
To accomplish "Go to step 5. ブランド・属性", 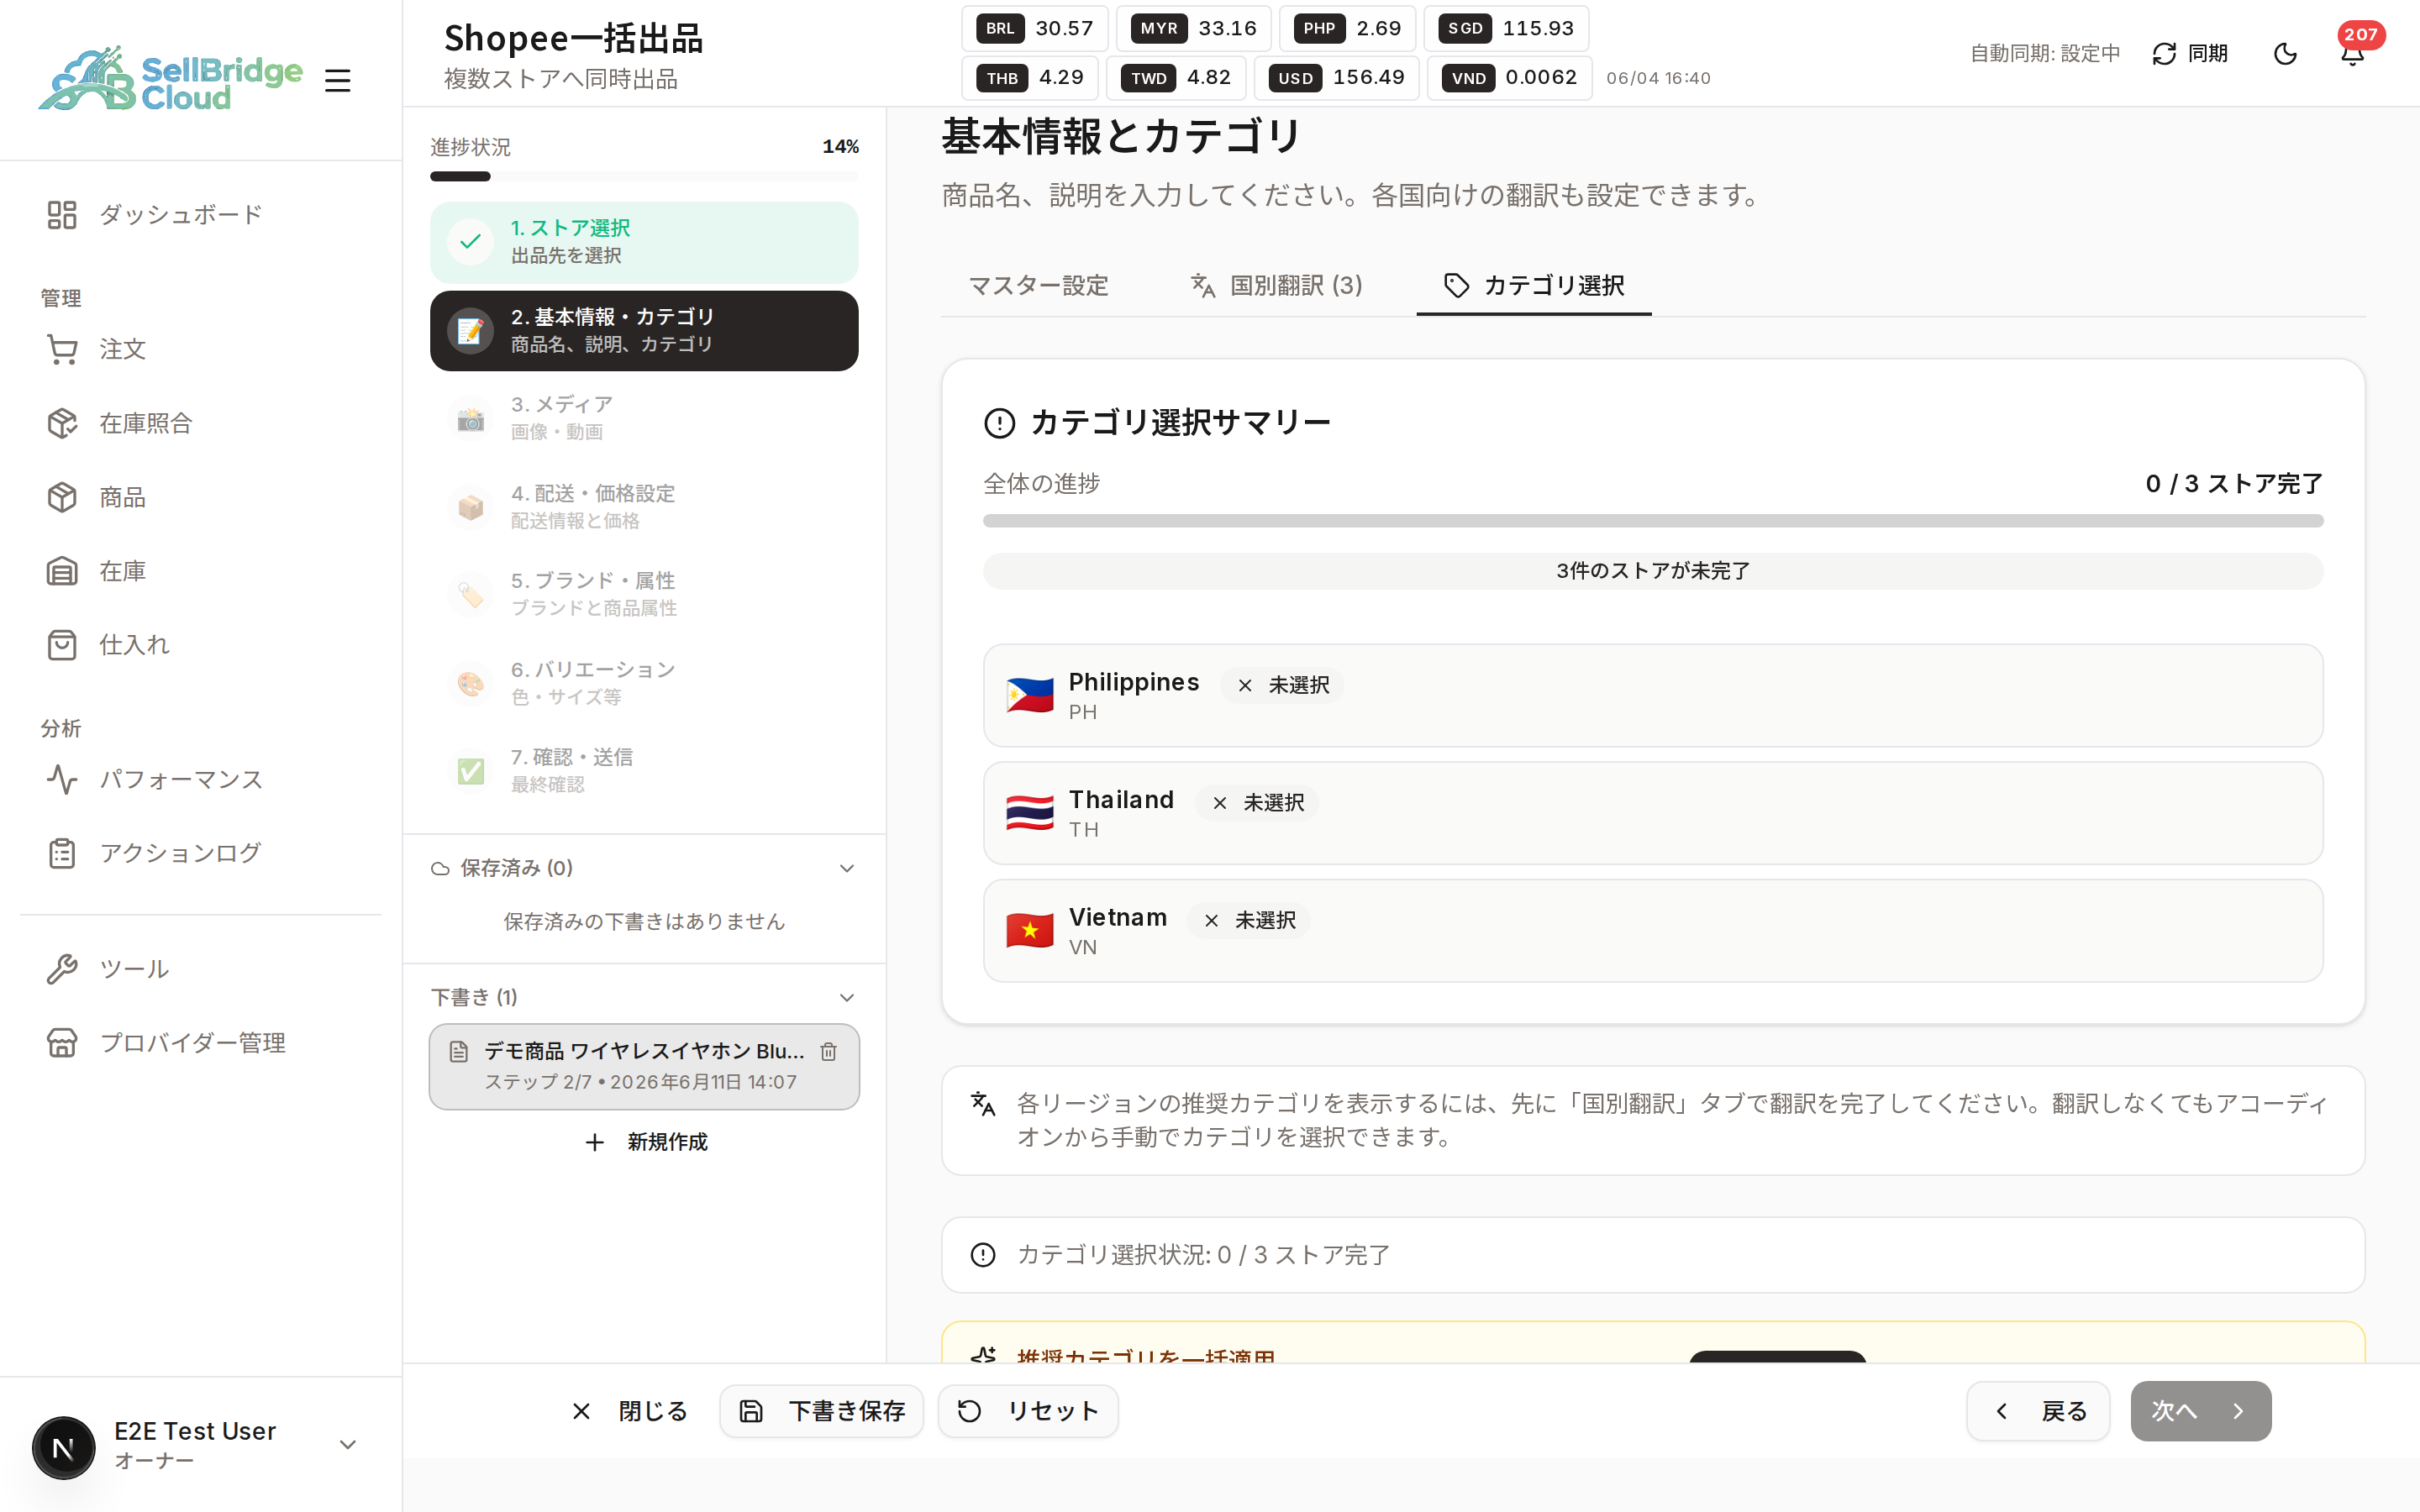I will pyautogui.click(x=644, y=594).
